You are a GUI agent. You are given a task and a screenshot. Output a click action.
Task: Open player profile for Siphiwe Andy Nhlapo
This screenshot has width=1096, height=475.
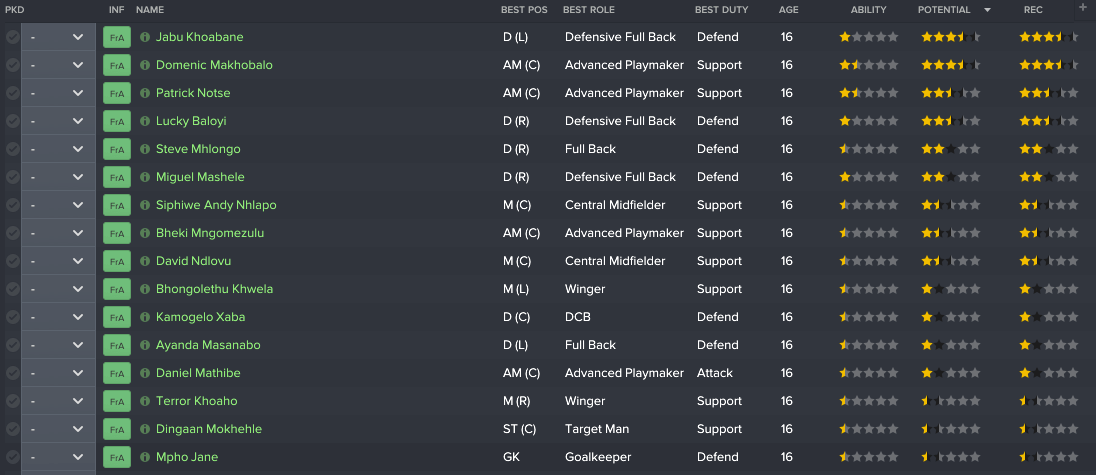click(216, 205)
